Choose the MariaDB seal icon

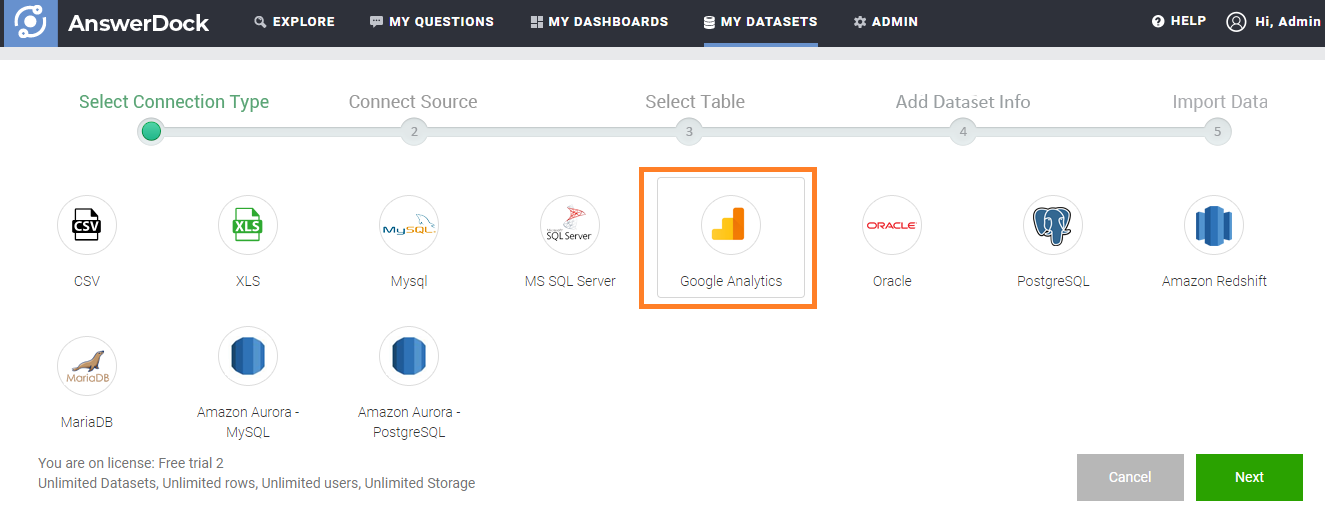[x=87, y=366]
